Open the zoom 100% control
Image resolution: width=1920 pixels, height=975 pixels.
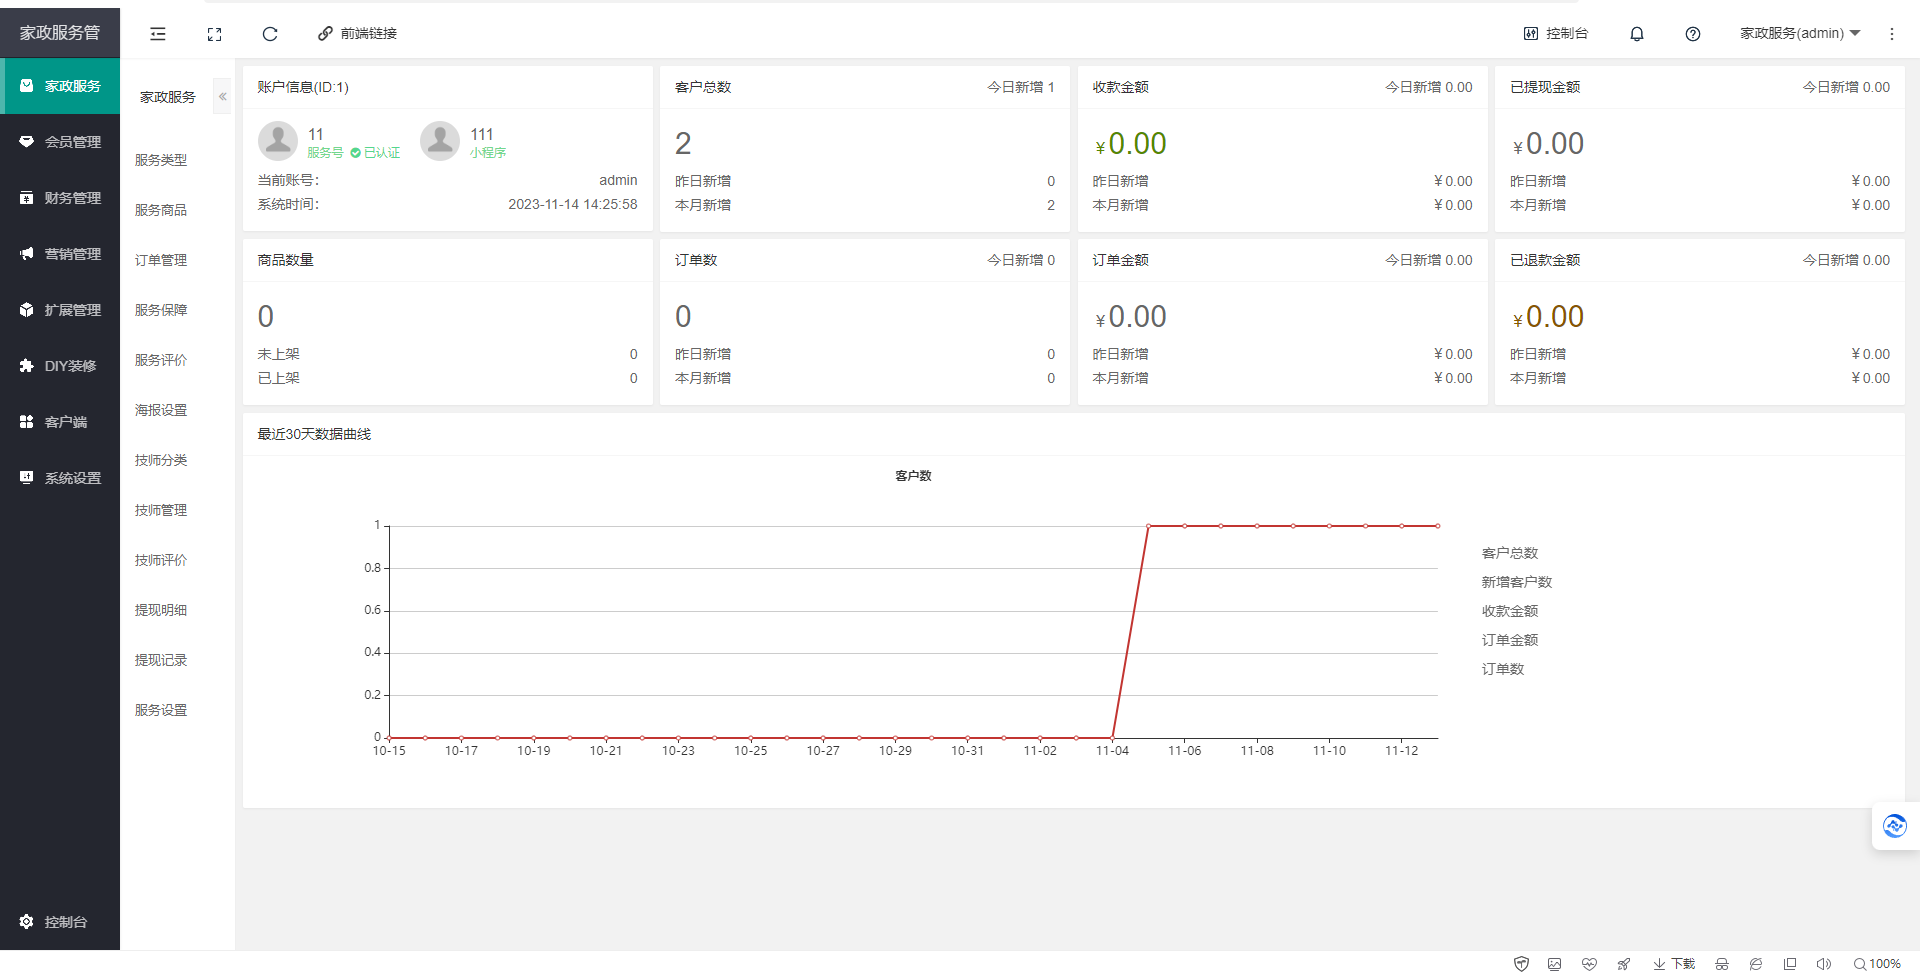tap(1877, 964)
